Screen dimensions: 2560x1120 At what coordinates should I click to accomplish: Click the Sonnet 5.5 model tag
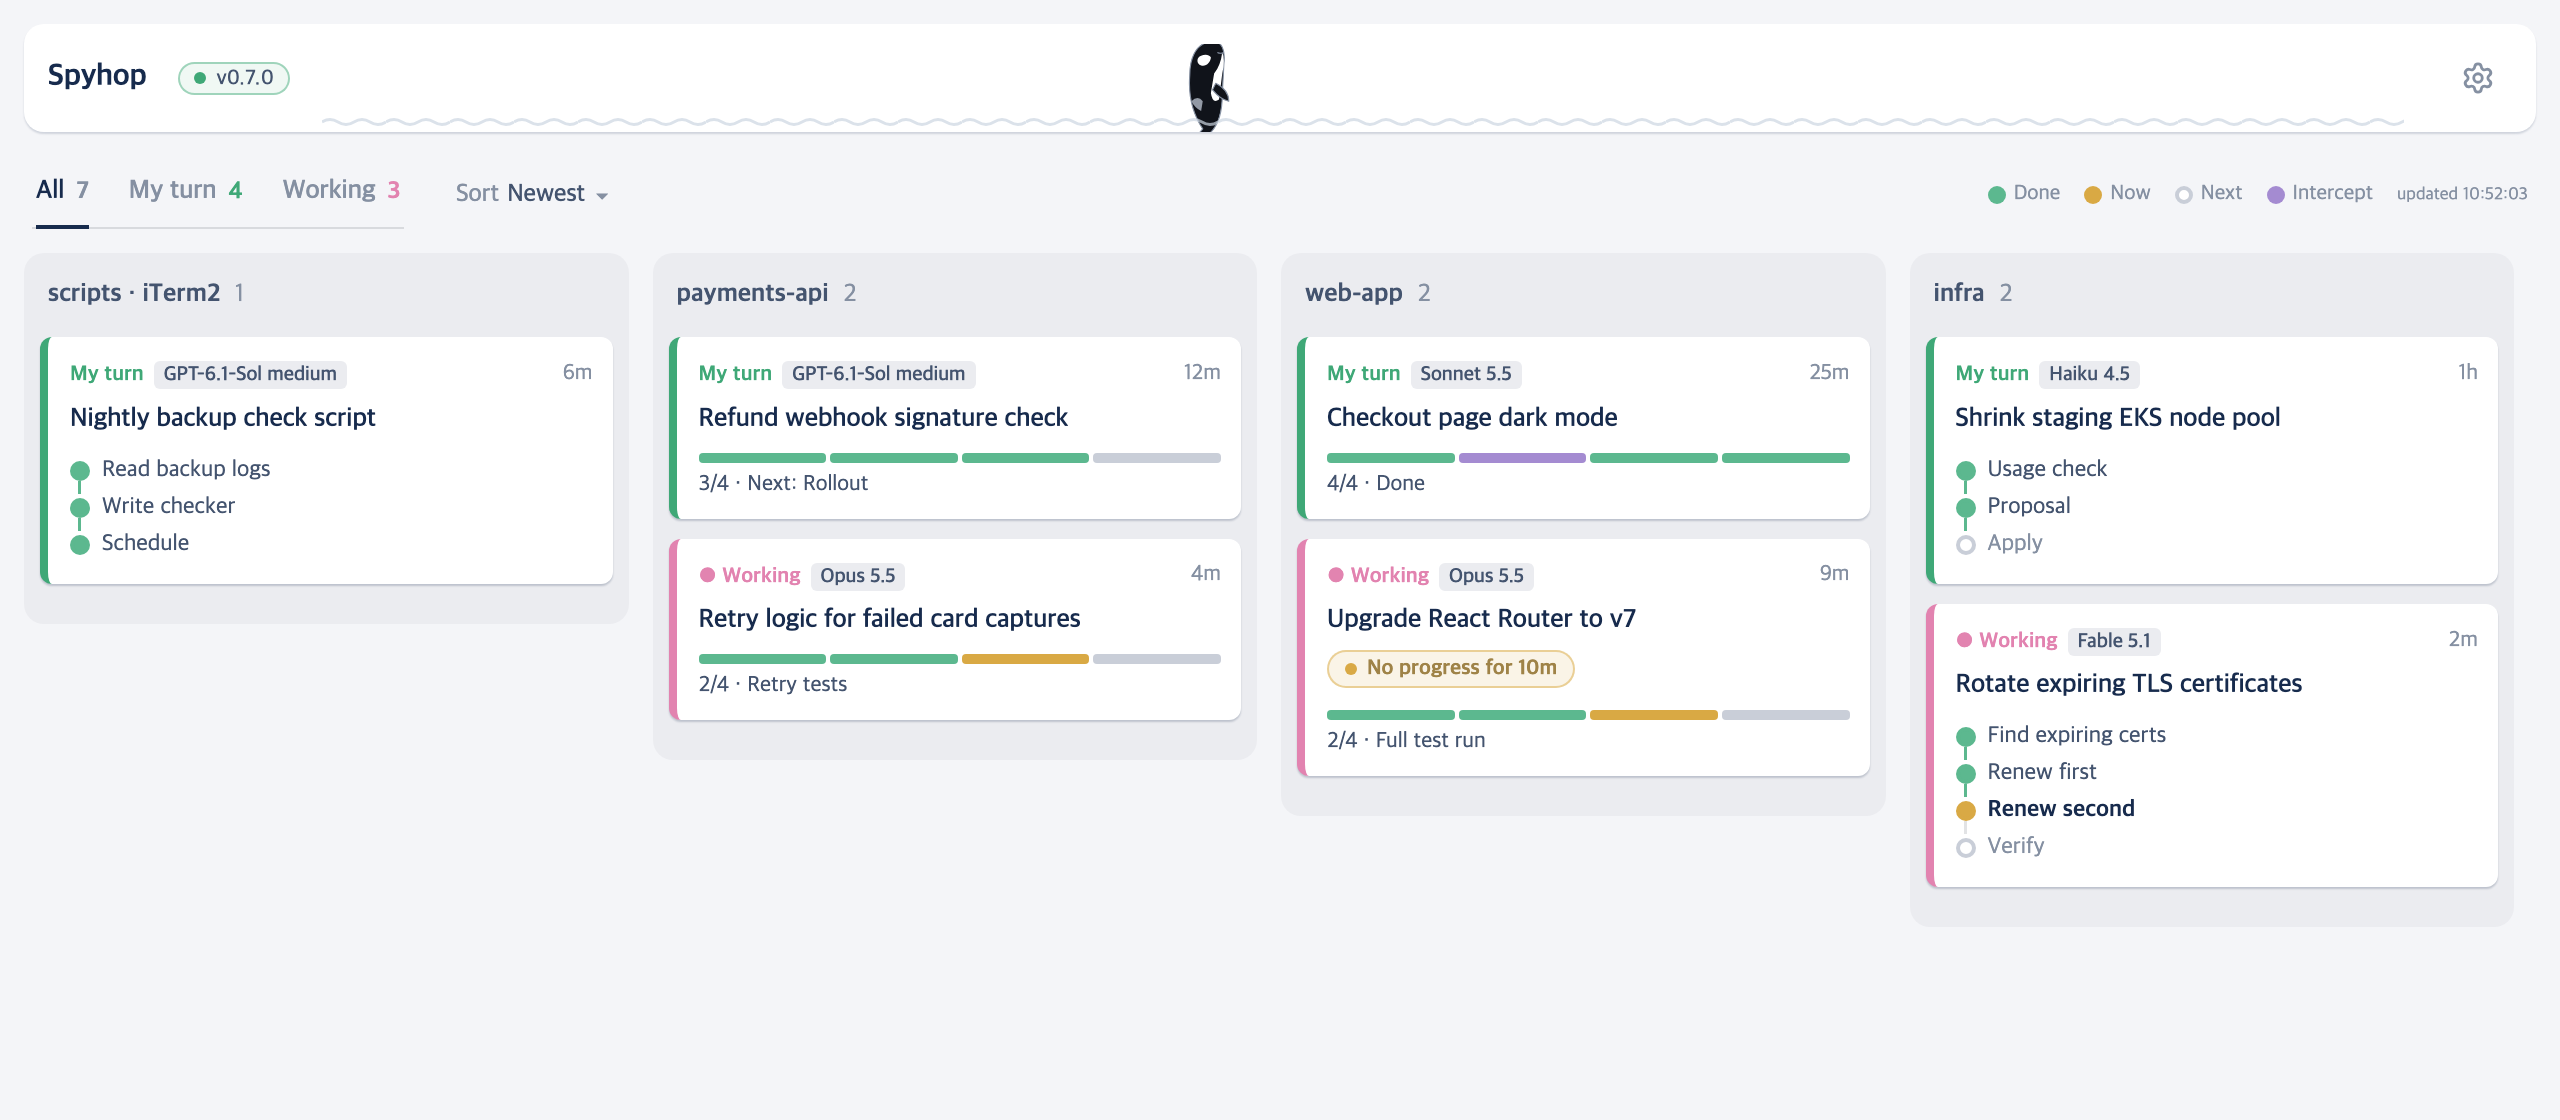click(1466, 374)
